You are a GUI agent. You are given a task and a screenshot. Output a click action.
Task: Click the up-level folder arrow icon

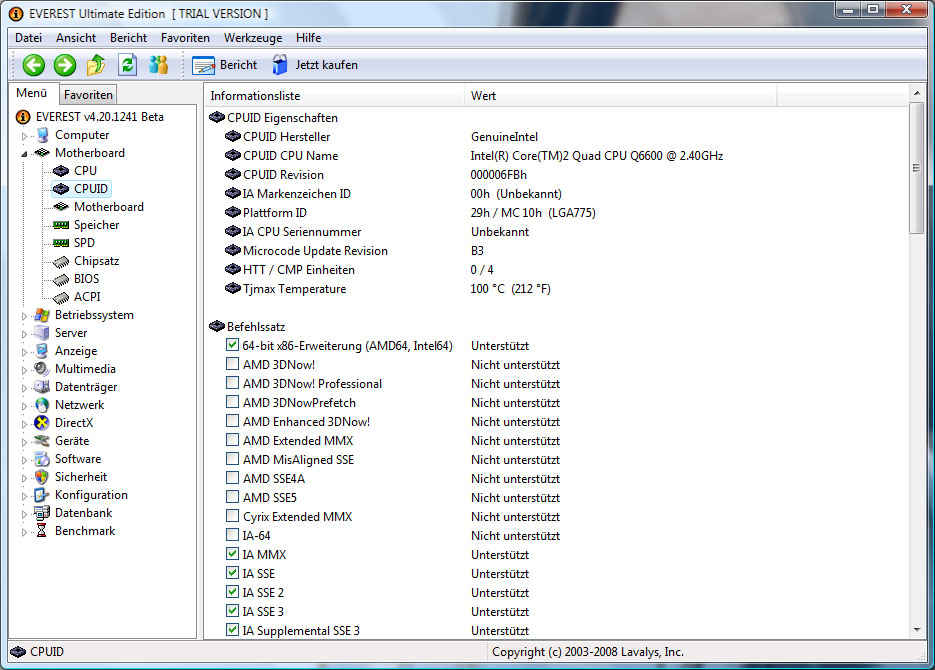click(96, 65)
